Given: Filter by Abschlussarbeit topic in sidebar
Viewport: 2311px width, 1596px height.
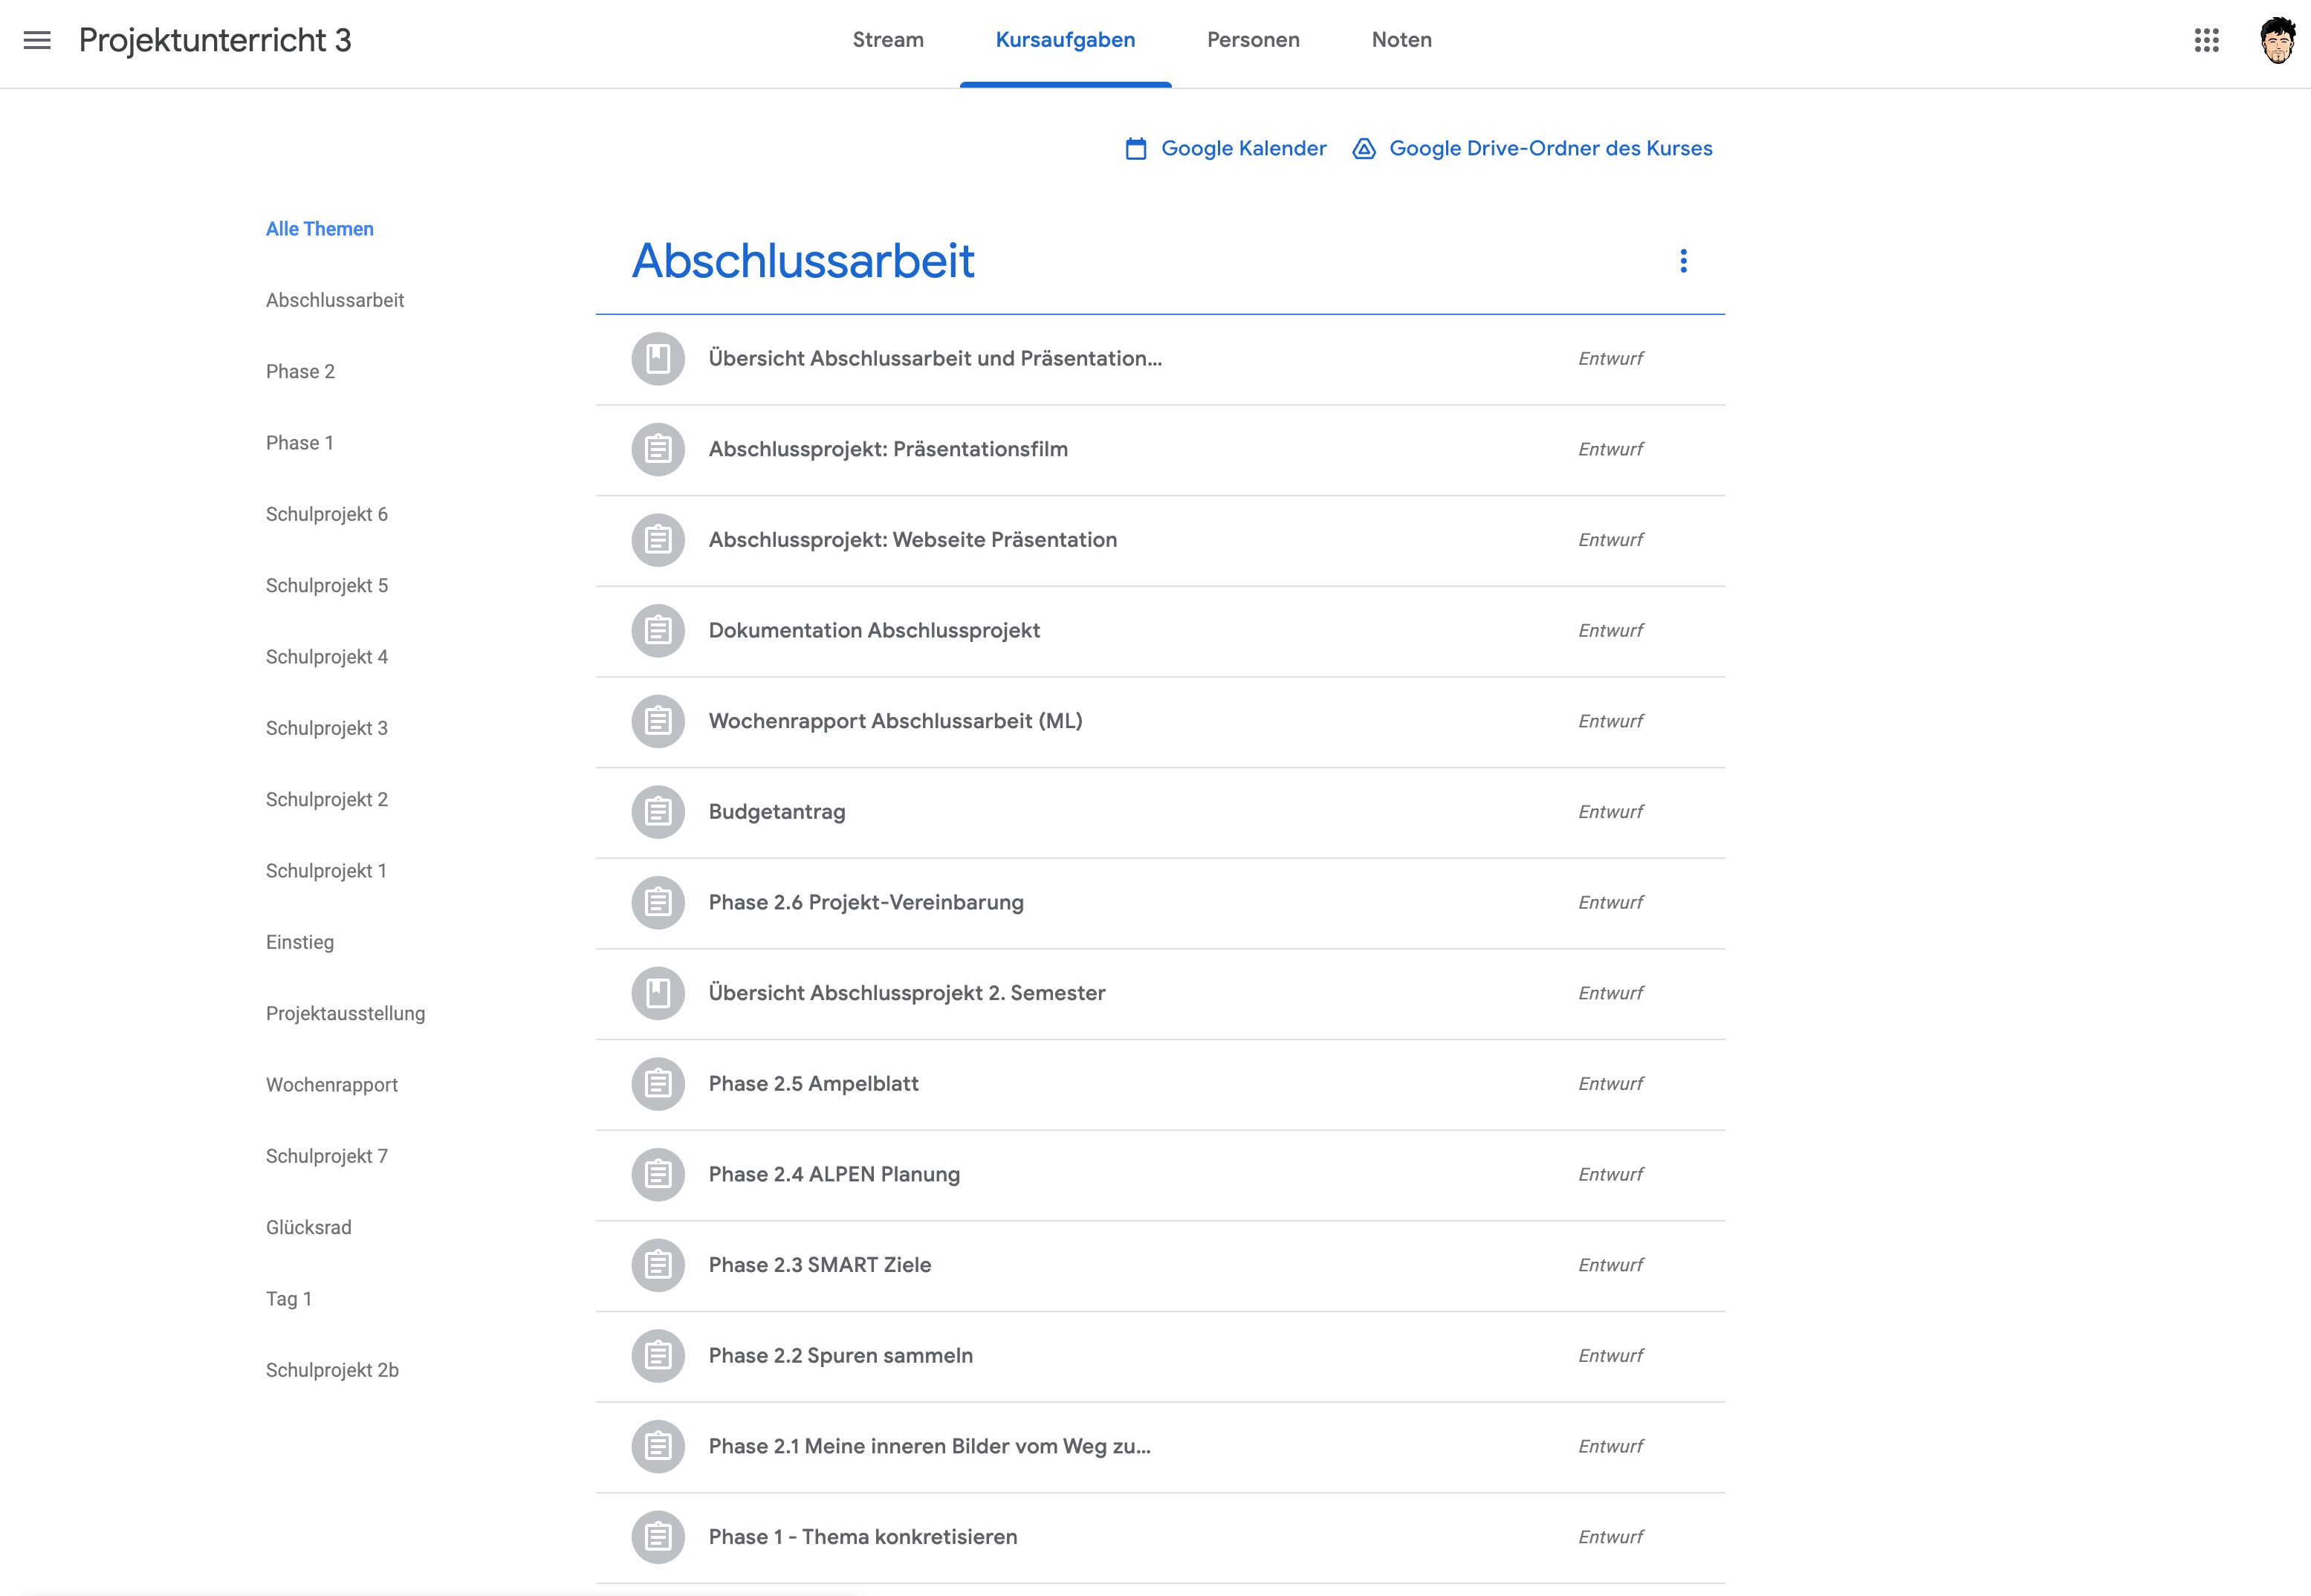Looking at the screenshot, I should [x=335, y=300].
